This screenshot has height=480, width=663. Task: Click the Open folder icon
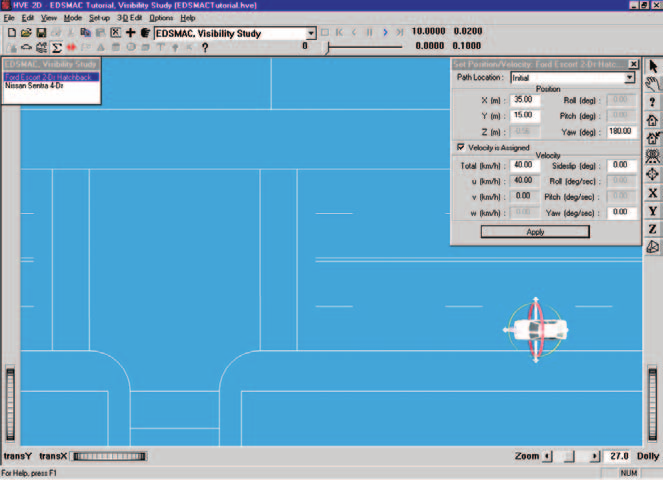tap(26, 33)
